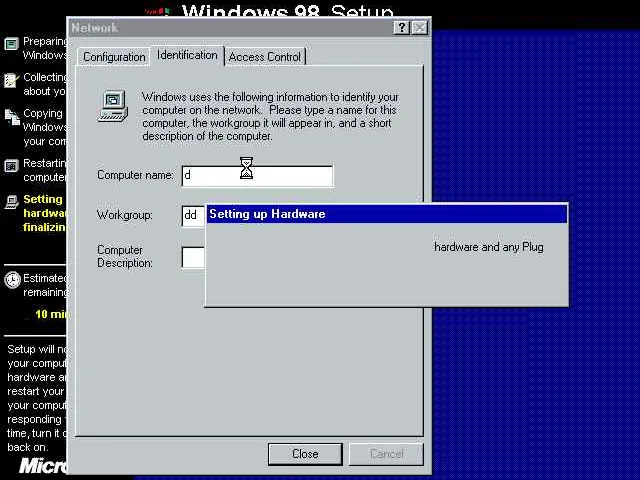Click the 'Windows 98 Setup' heading

(287, 11)
